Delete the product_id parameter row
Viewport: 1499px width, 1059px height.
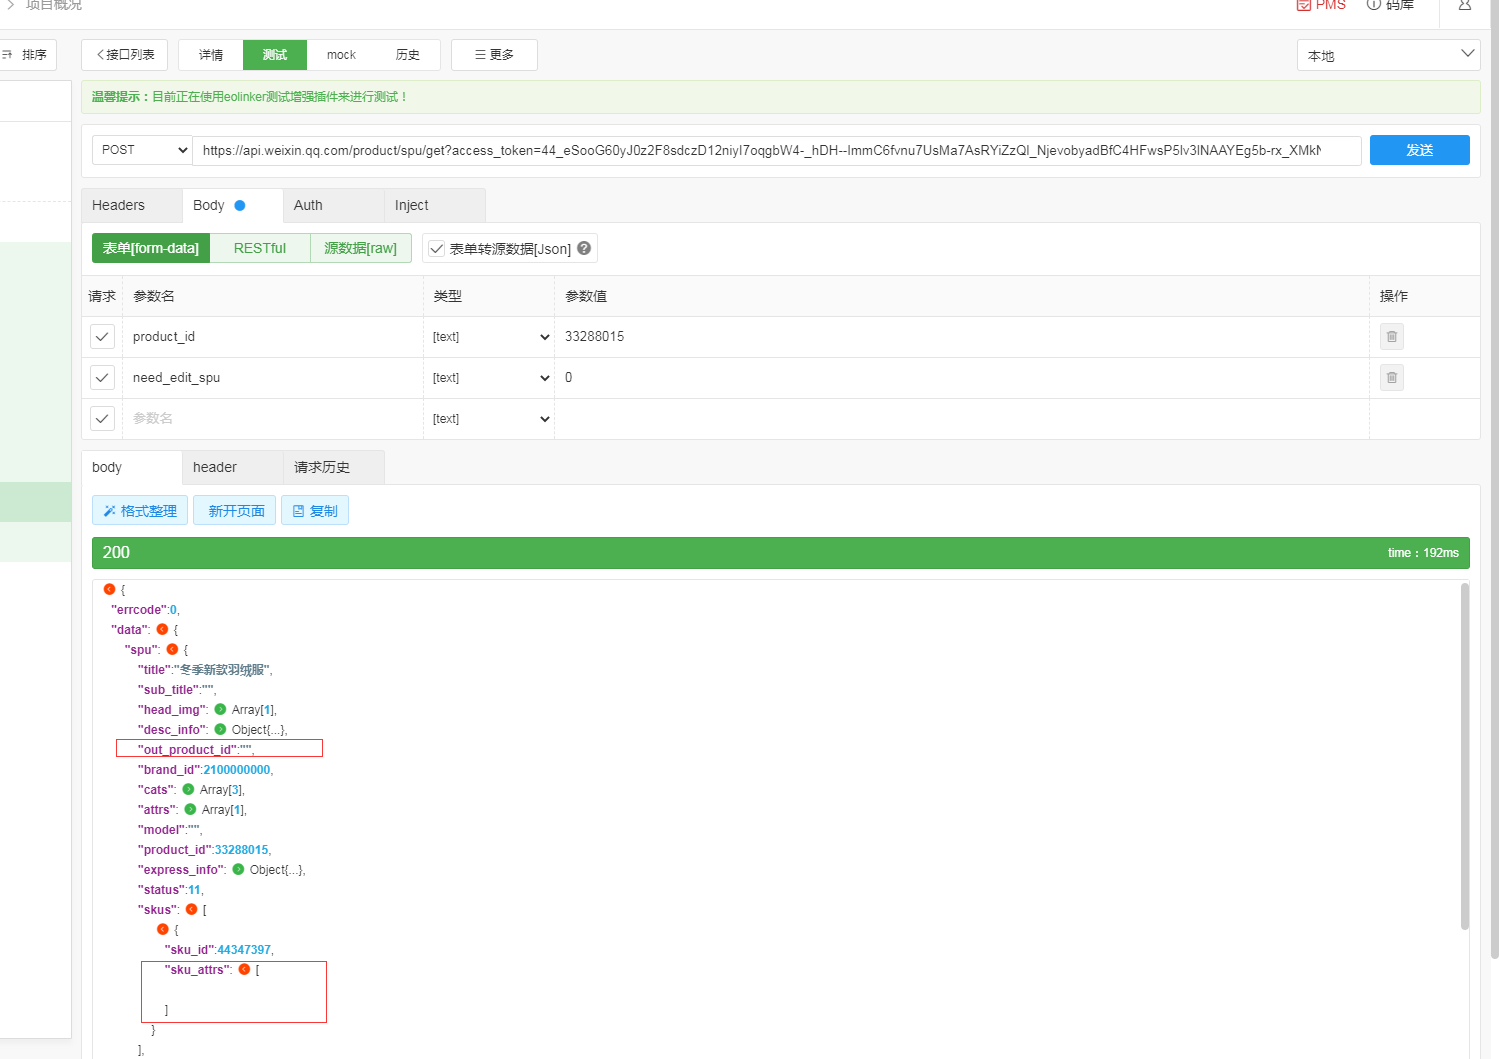(1391, 337)
